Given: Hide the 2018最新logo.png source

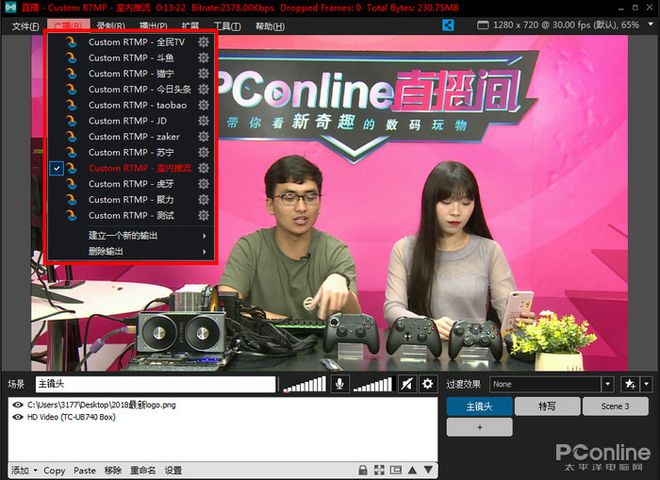Looking at the screenshot, I should coord(18,405).
